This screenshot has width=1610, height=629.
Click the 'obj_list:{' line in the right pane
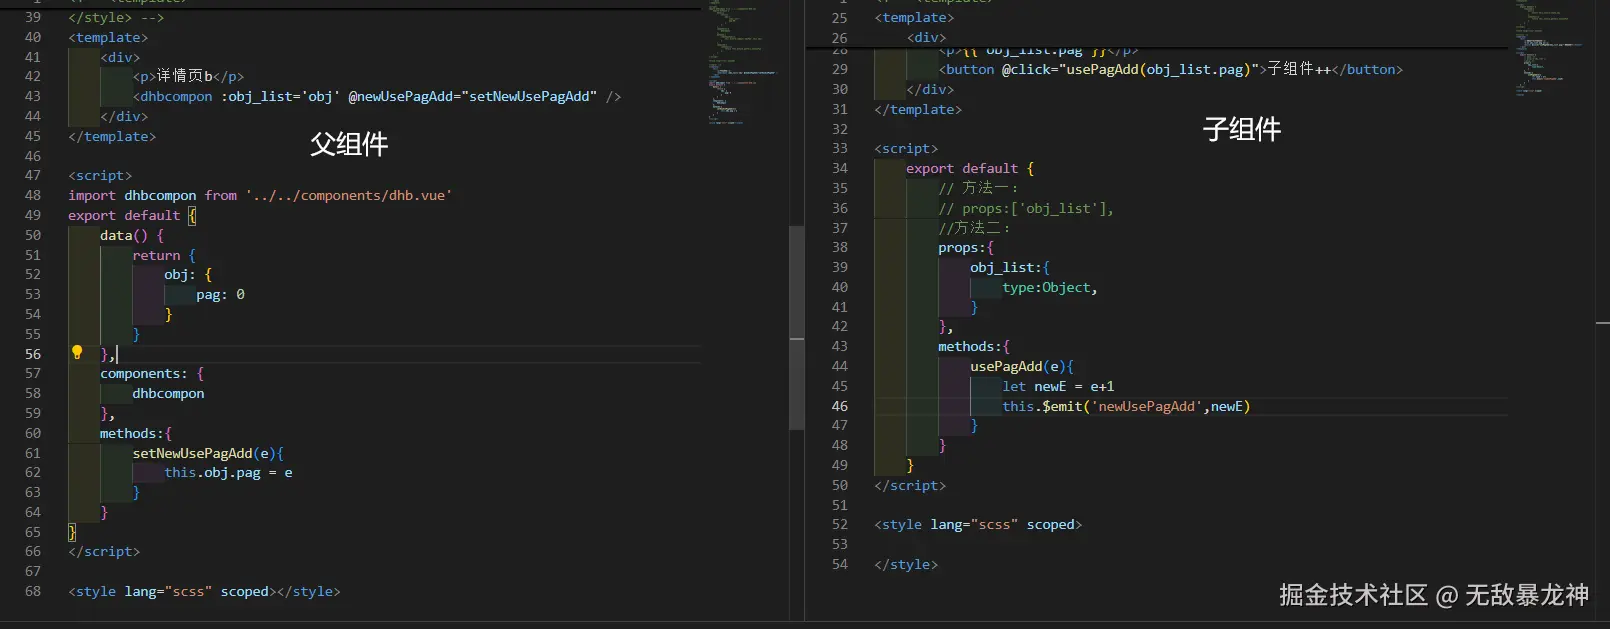point(1010,267)
